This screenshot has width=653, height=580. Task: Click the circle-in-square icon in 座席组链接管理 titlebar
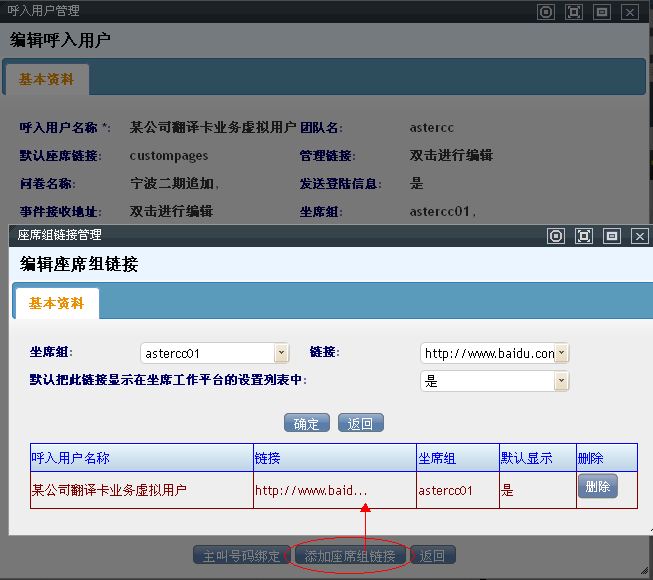click(557, 236)
